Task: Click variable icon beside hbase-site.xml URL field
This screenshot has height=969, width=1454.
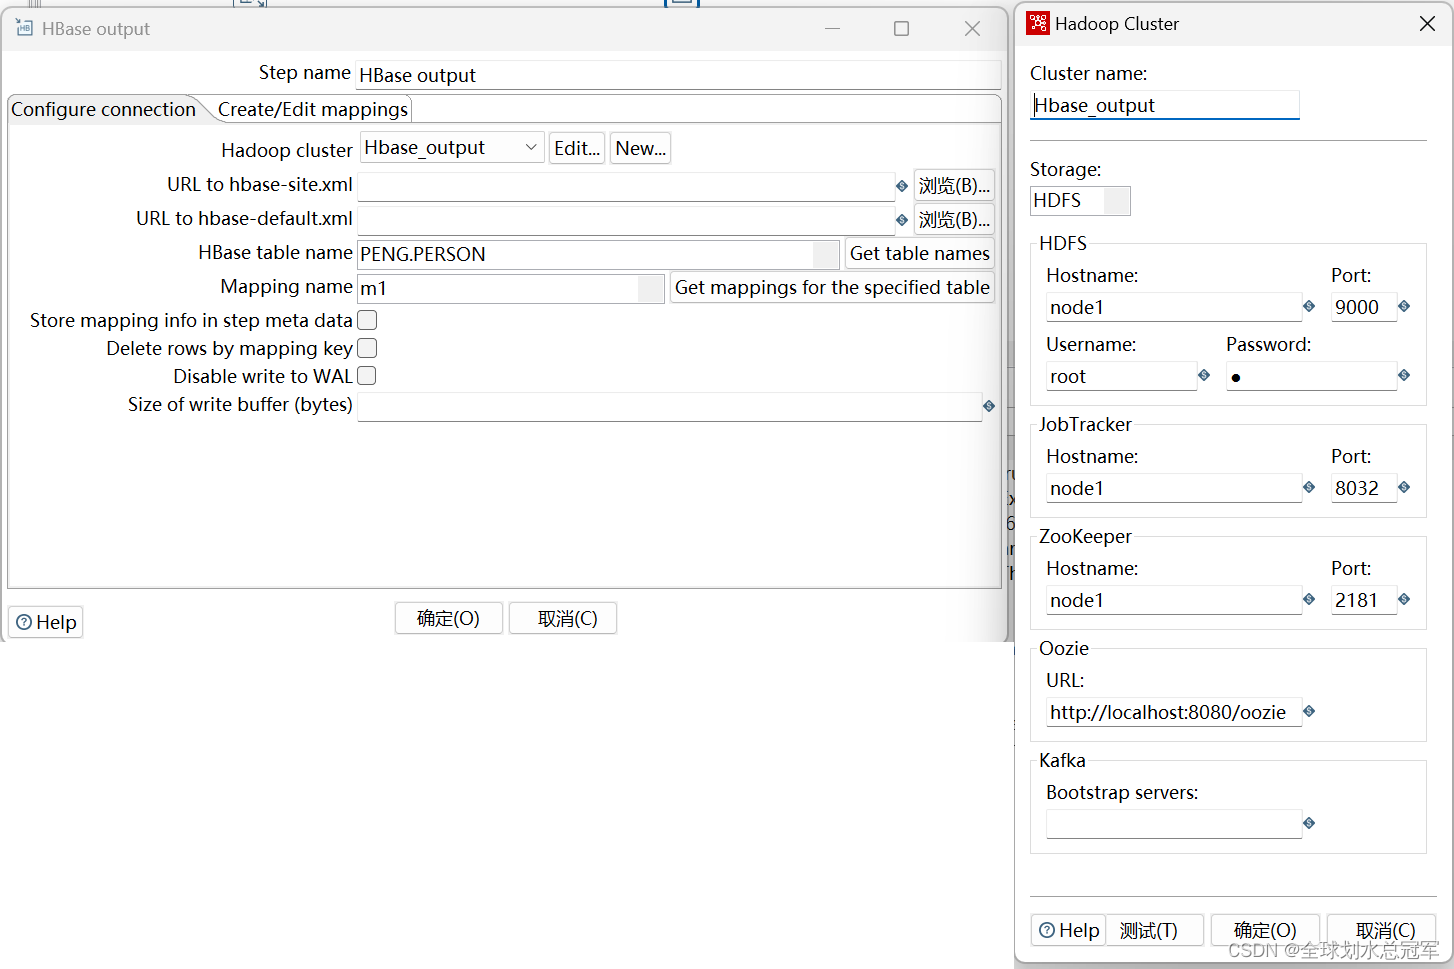Action: click(x=901, y=185)
